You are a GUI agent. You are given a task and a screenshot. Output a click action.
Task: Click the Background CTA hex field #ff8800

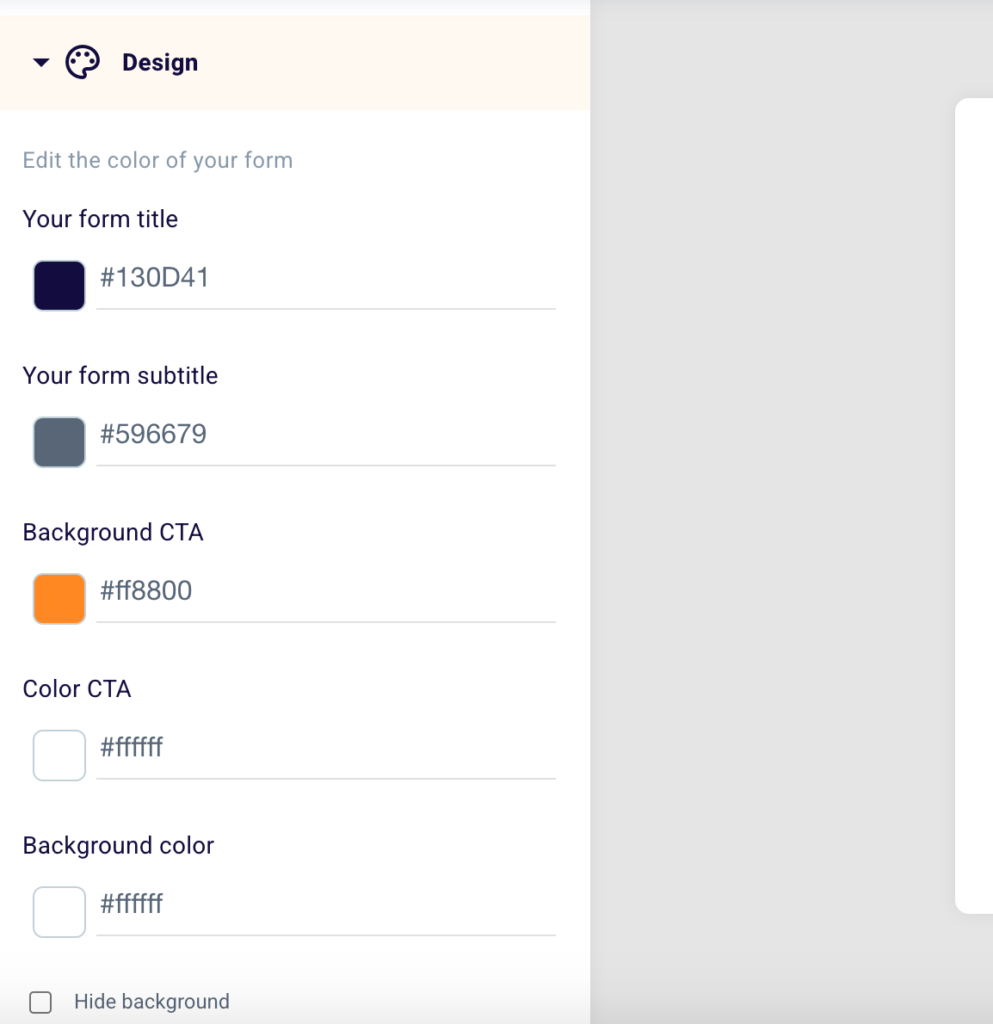[x=325, y=591]
